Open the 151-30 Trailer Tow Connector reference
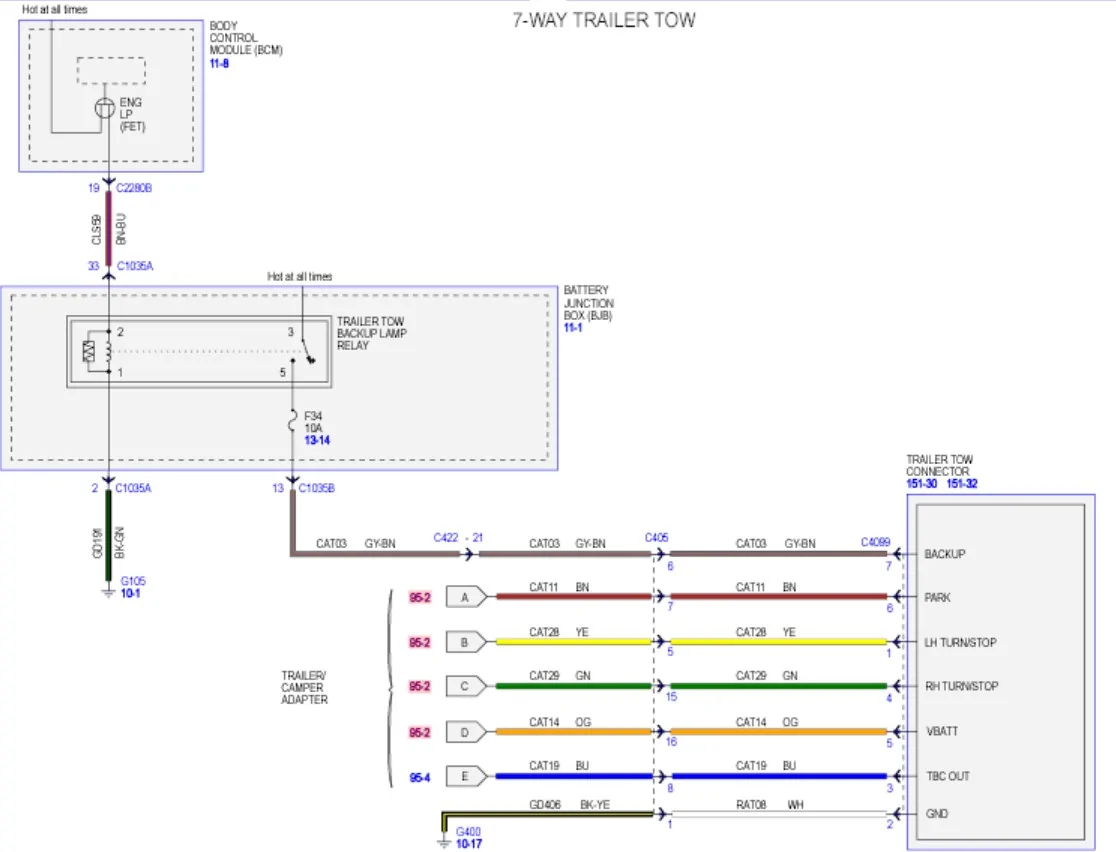This screenshot has height=852, width=1116. click(x=921, y=484)
